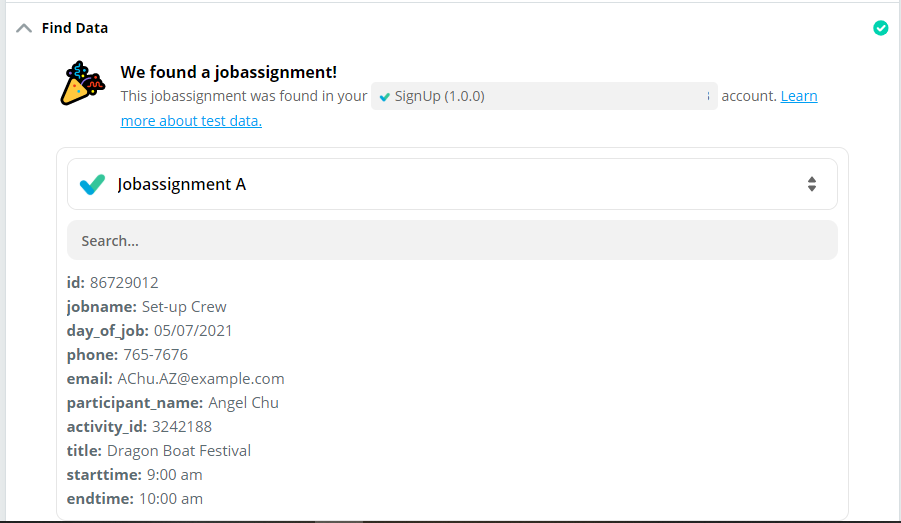This screenshot has height=523, width=901.
Task: Click the up-down arrows on Jobassignment selector
Action: [812, 184]
